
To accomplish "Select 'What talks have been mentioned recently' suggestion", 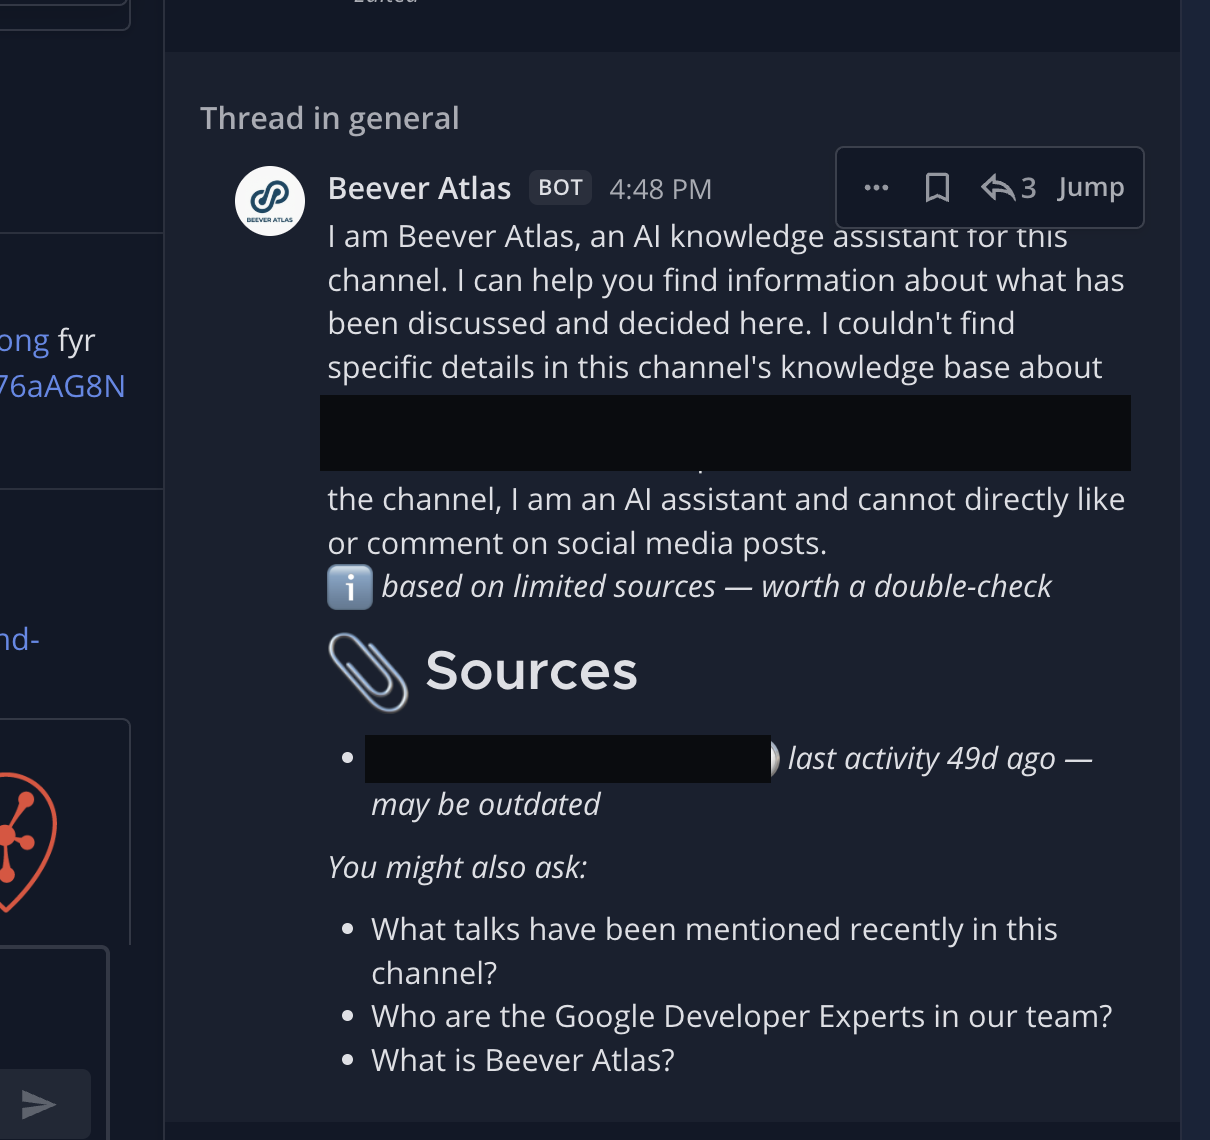I will 714,951.
